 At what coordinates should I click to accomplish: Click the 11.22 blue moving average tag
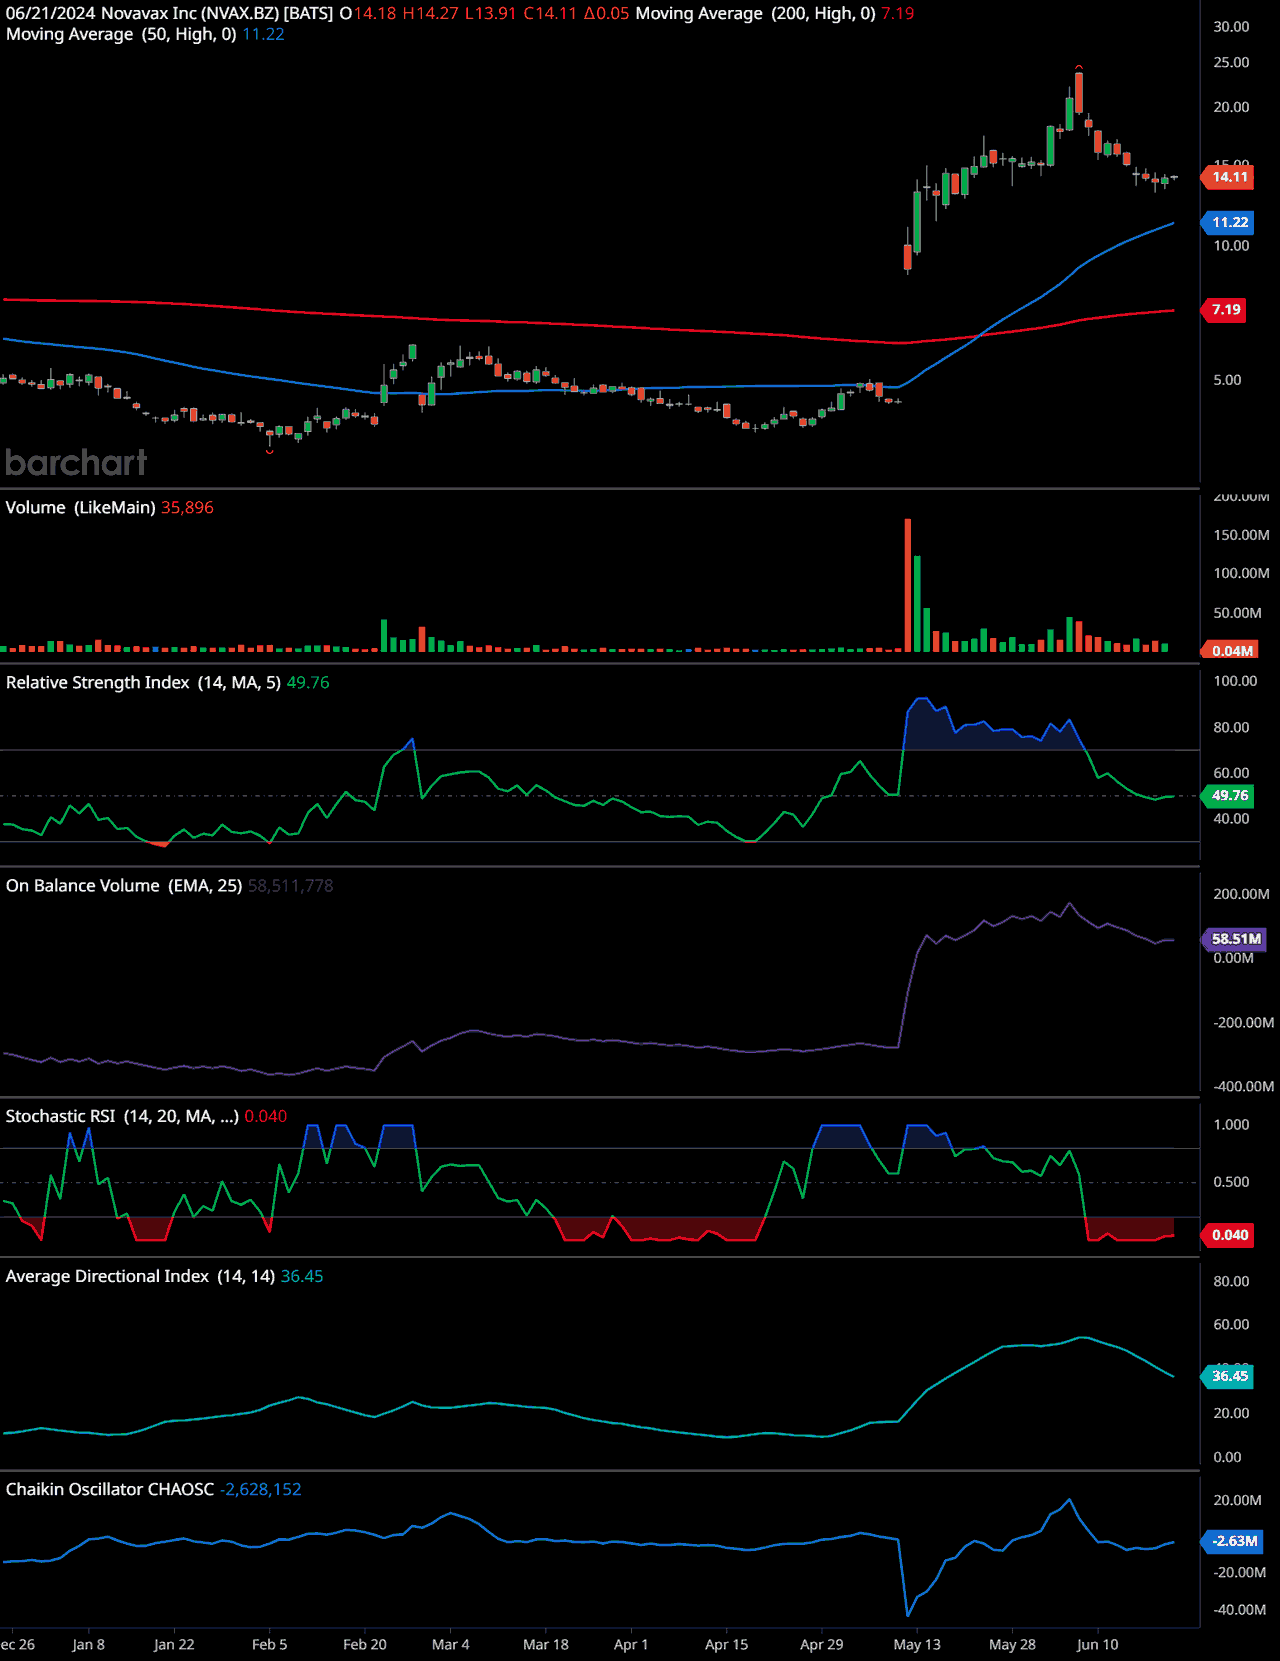(x=1229, y=222)
